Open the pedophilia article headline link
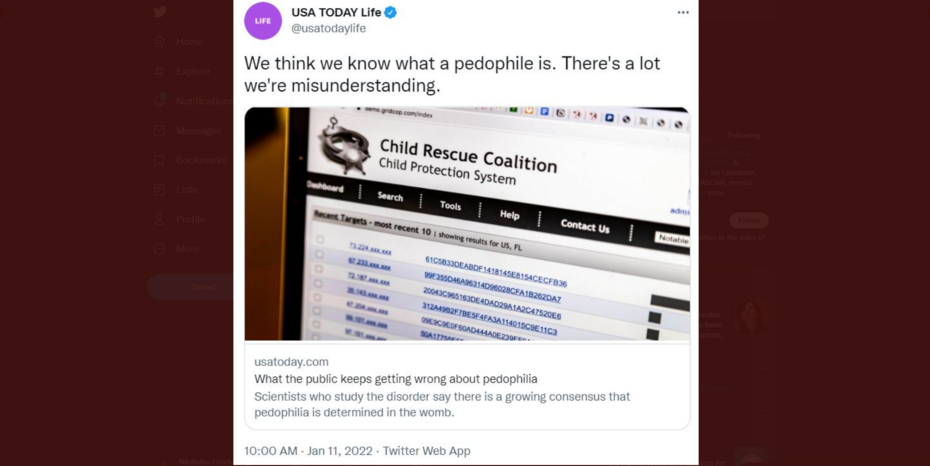The width and height of the screenshot is (930, 466). click(396, 379)
